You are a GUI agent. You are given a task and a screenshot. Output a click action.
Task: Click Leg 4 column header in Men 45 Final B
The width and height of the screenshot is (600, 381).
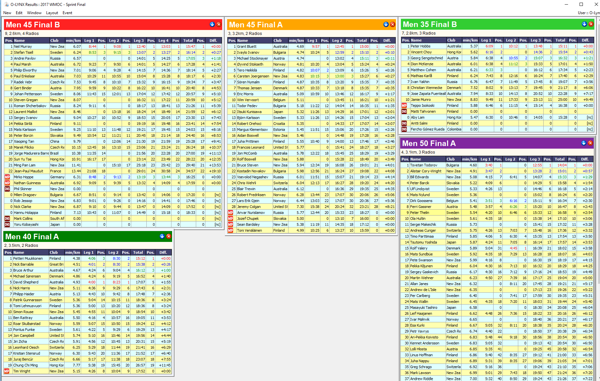[x=164, y=41]
